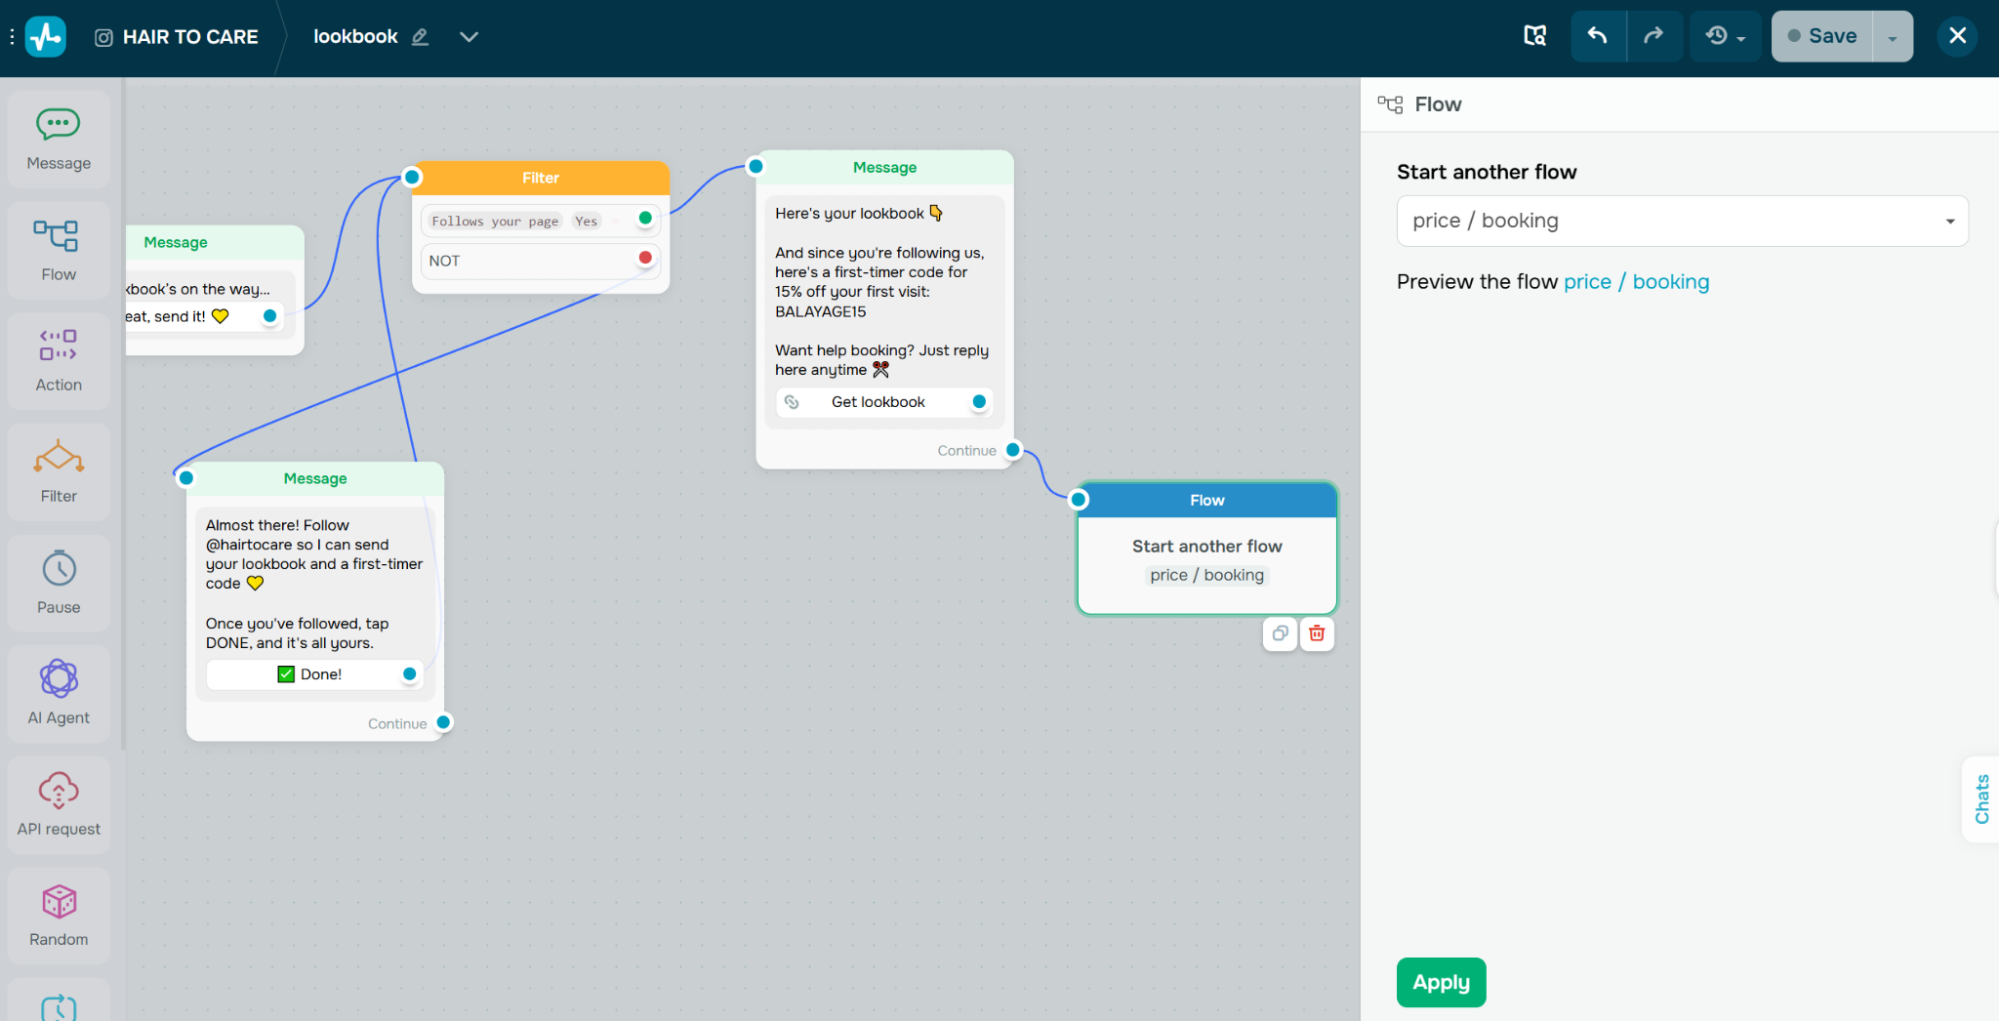The width and height of the screenshot is (1999, 1021).
Task: Open the version history dropdown
Action: [x=1725, y=36]
